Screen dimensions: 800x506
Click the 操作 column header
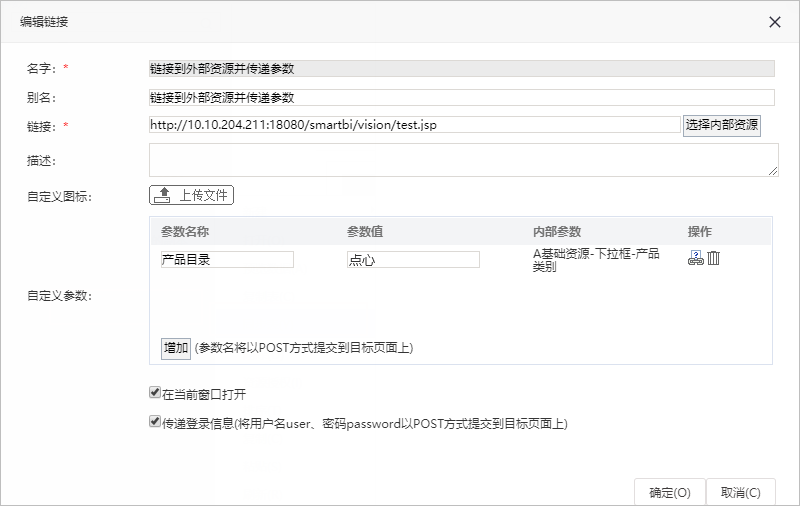[x=699, y=232]
